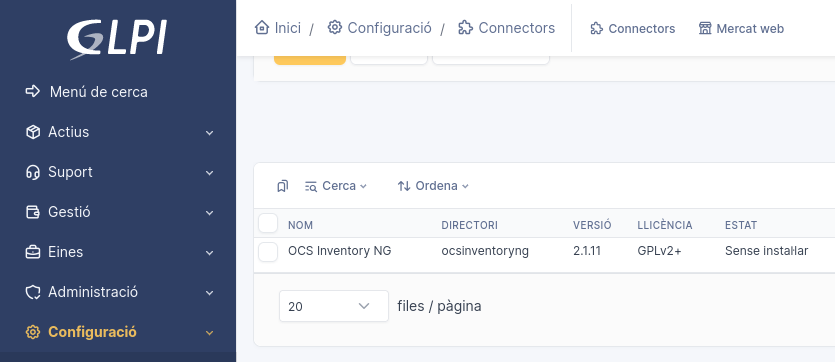835x362 pixels.
Task: Click the Actius cube icon
Action: tap(32, 132)
